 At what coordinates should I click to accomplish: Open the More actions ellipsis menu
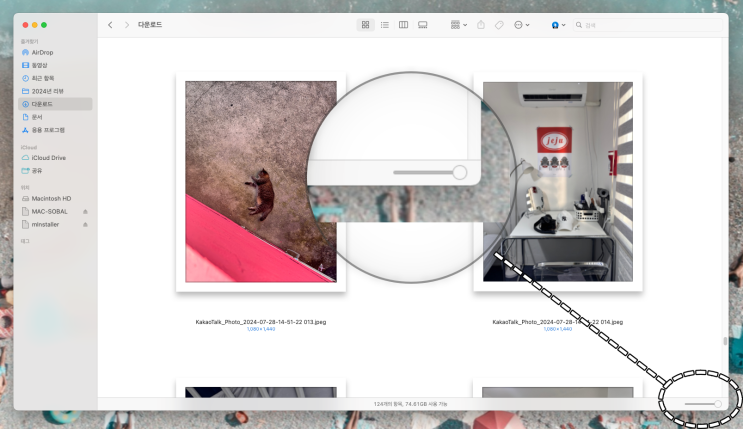click(x=522, y=25)
